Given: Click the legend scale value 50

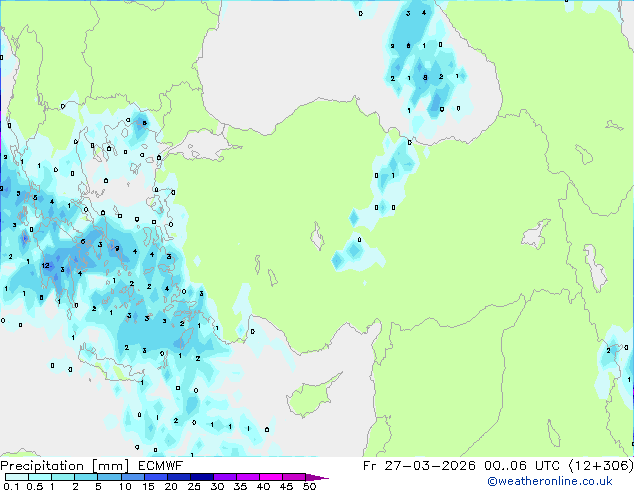Looking at the screenshot, I should click(309, 486).
